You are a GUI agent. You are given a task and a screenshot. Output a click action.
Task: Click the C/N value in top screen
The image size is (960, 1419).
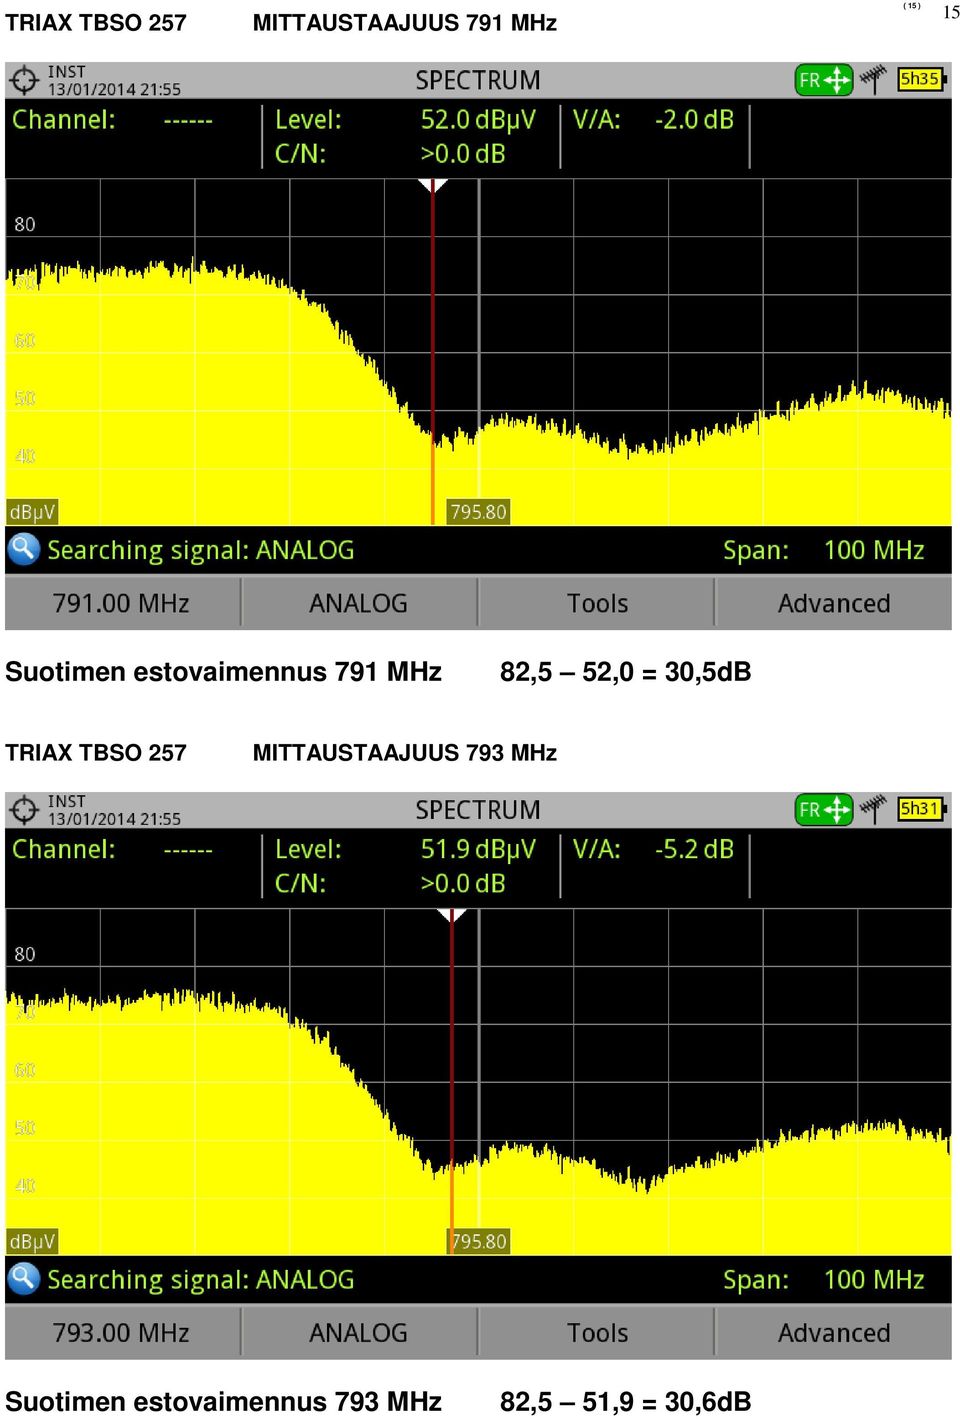(463, 154)
